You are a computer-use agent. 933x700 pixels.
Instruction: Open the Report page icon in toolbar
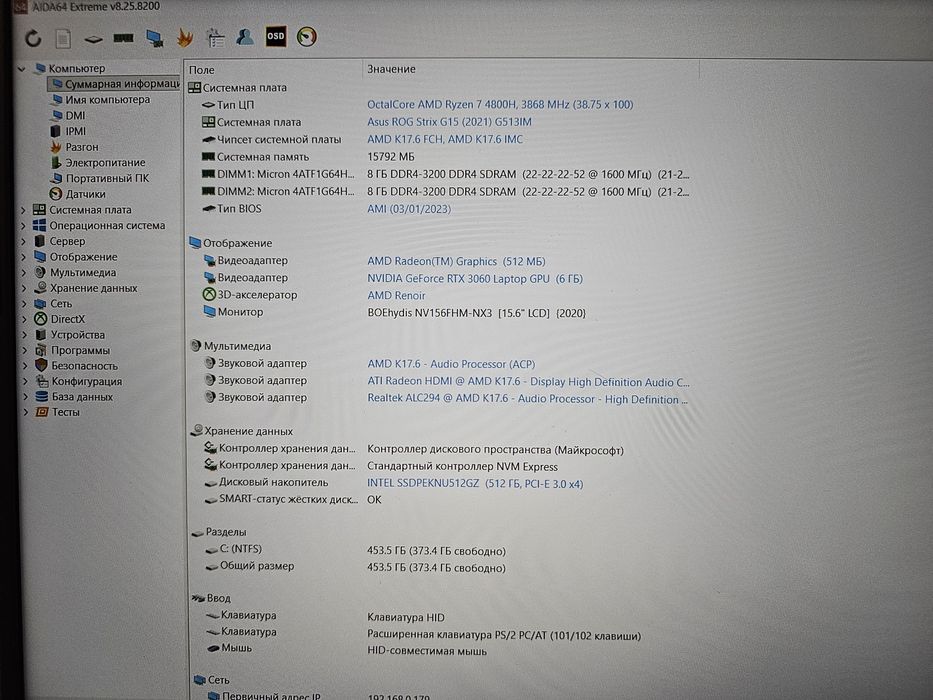click(x=63, y=39)
